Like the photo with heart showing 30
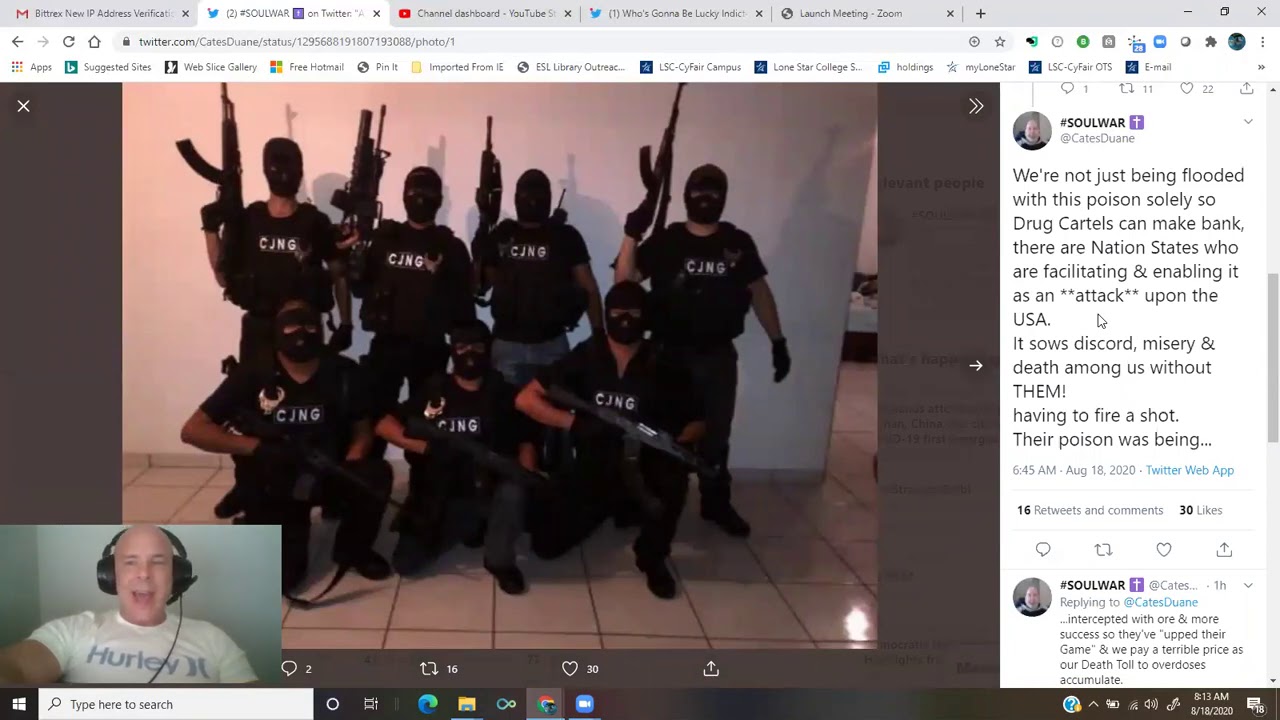This screenshot has height=720, width=1280. [570, 668]
